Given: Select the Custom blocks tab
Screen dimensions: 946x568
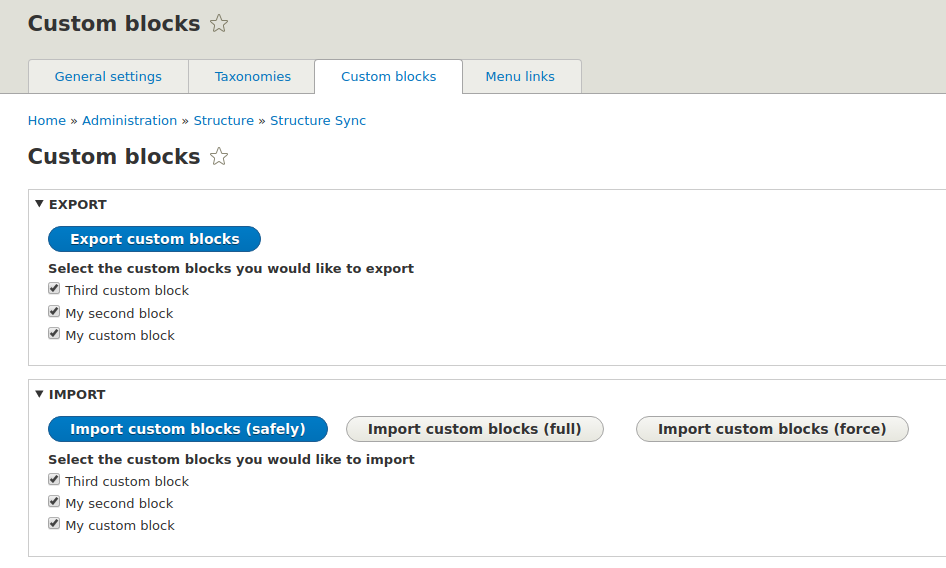Looking at the screenshot, I should coord(388,77).
